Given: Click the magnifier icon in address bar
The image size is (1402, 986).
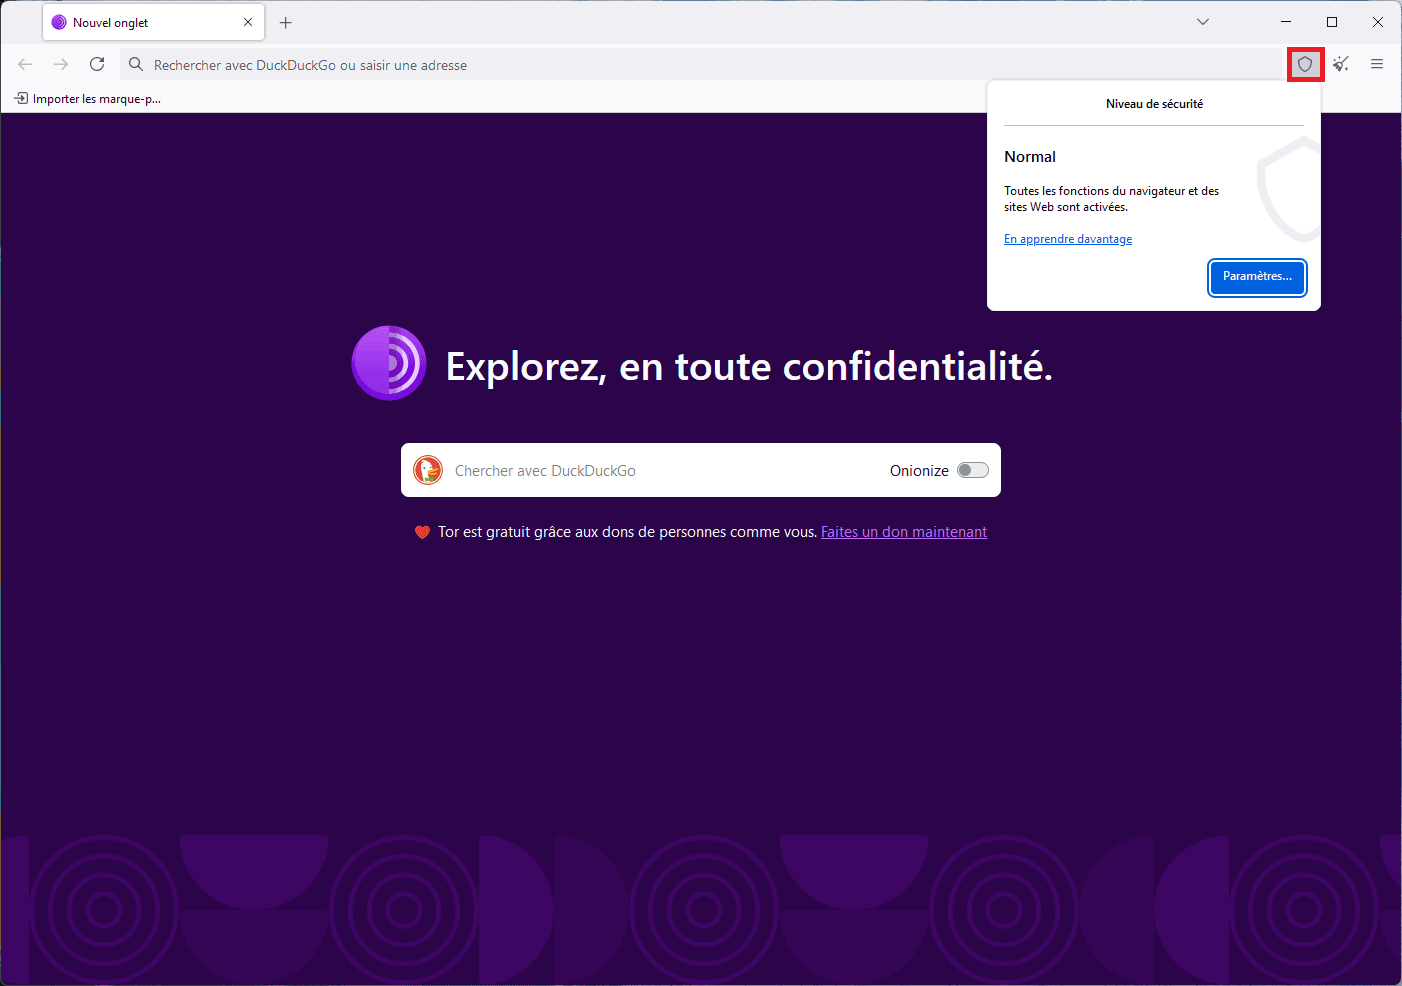Looking at the screenshot, I should click(x=136, y=64).
